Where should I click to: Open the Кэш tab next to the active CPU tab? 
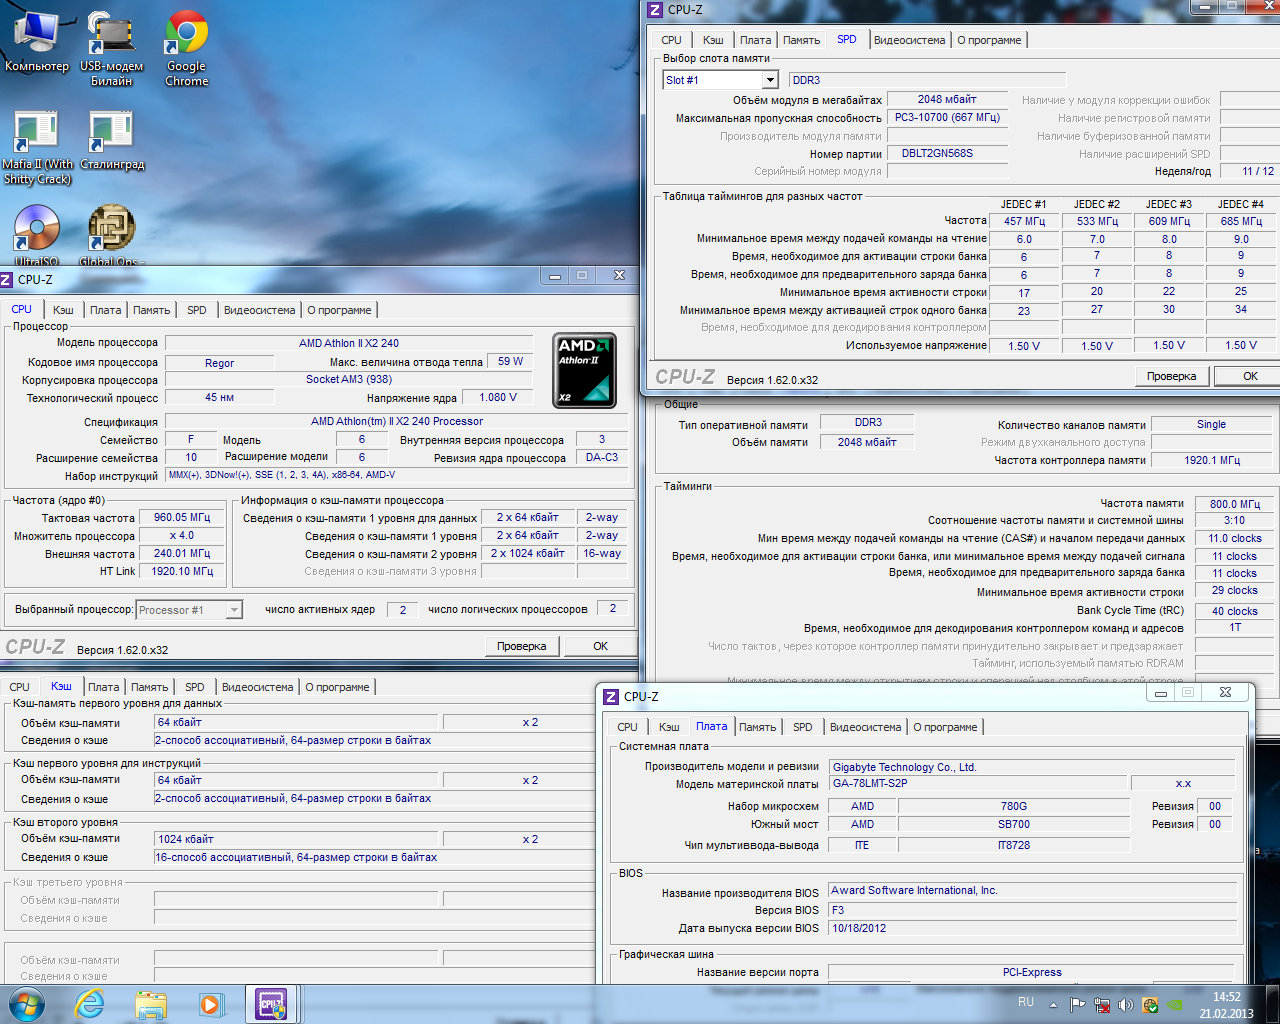point(63,310)
